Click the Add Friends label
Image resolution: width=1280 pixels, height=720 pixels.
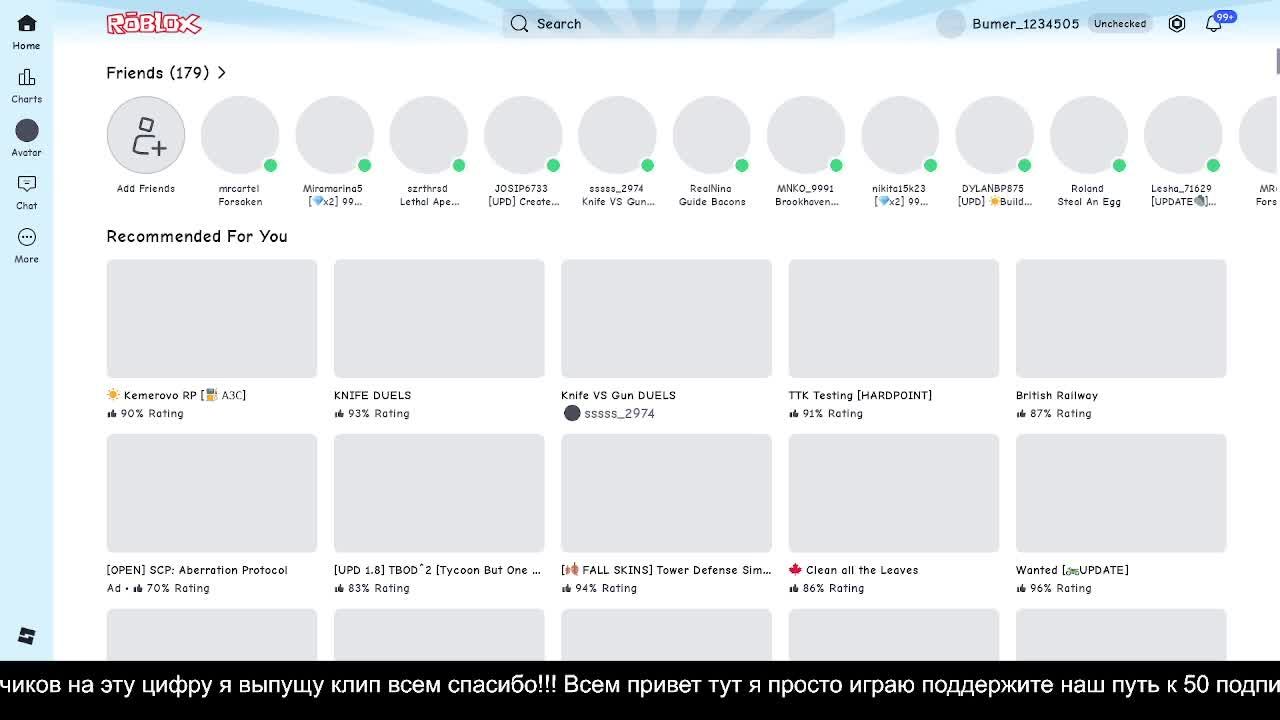pyautogui.click(x=146, y=188)
